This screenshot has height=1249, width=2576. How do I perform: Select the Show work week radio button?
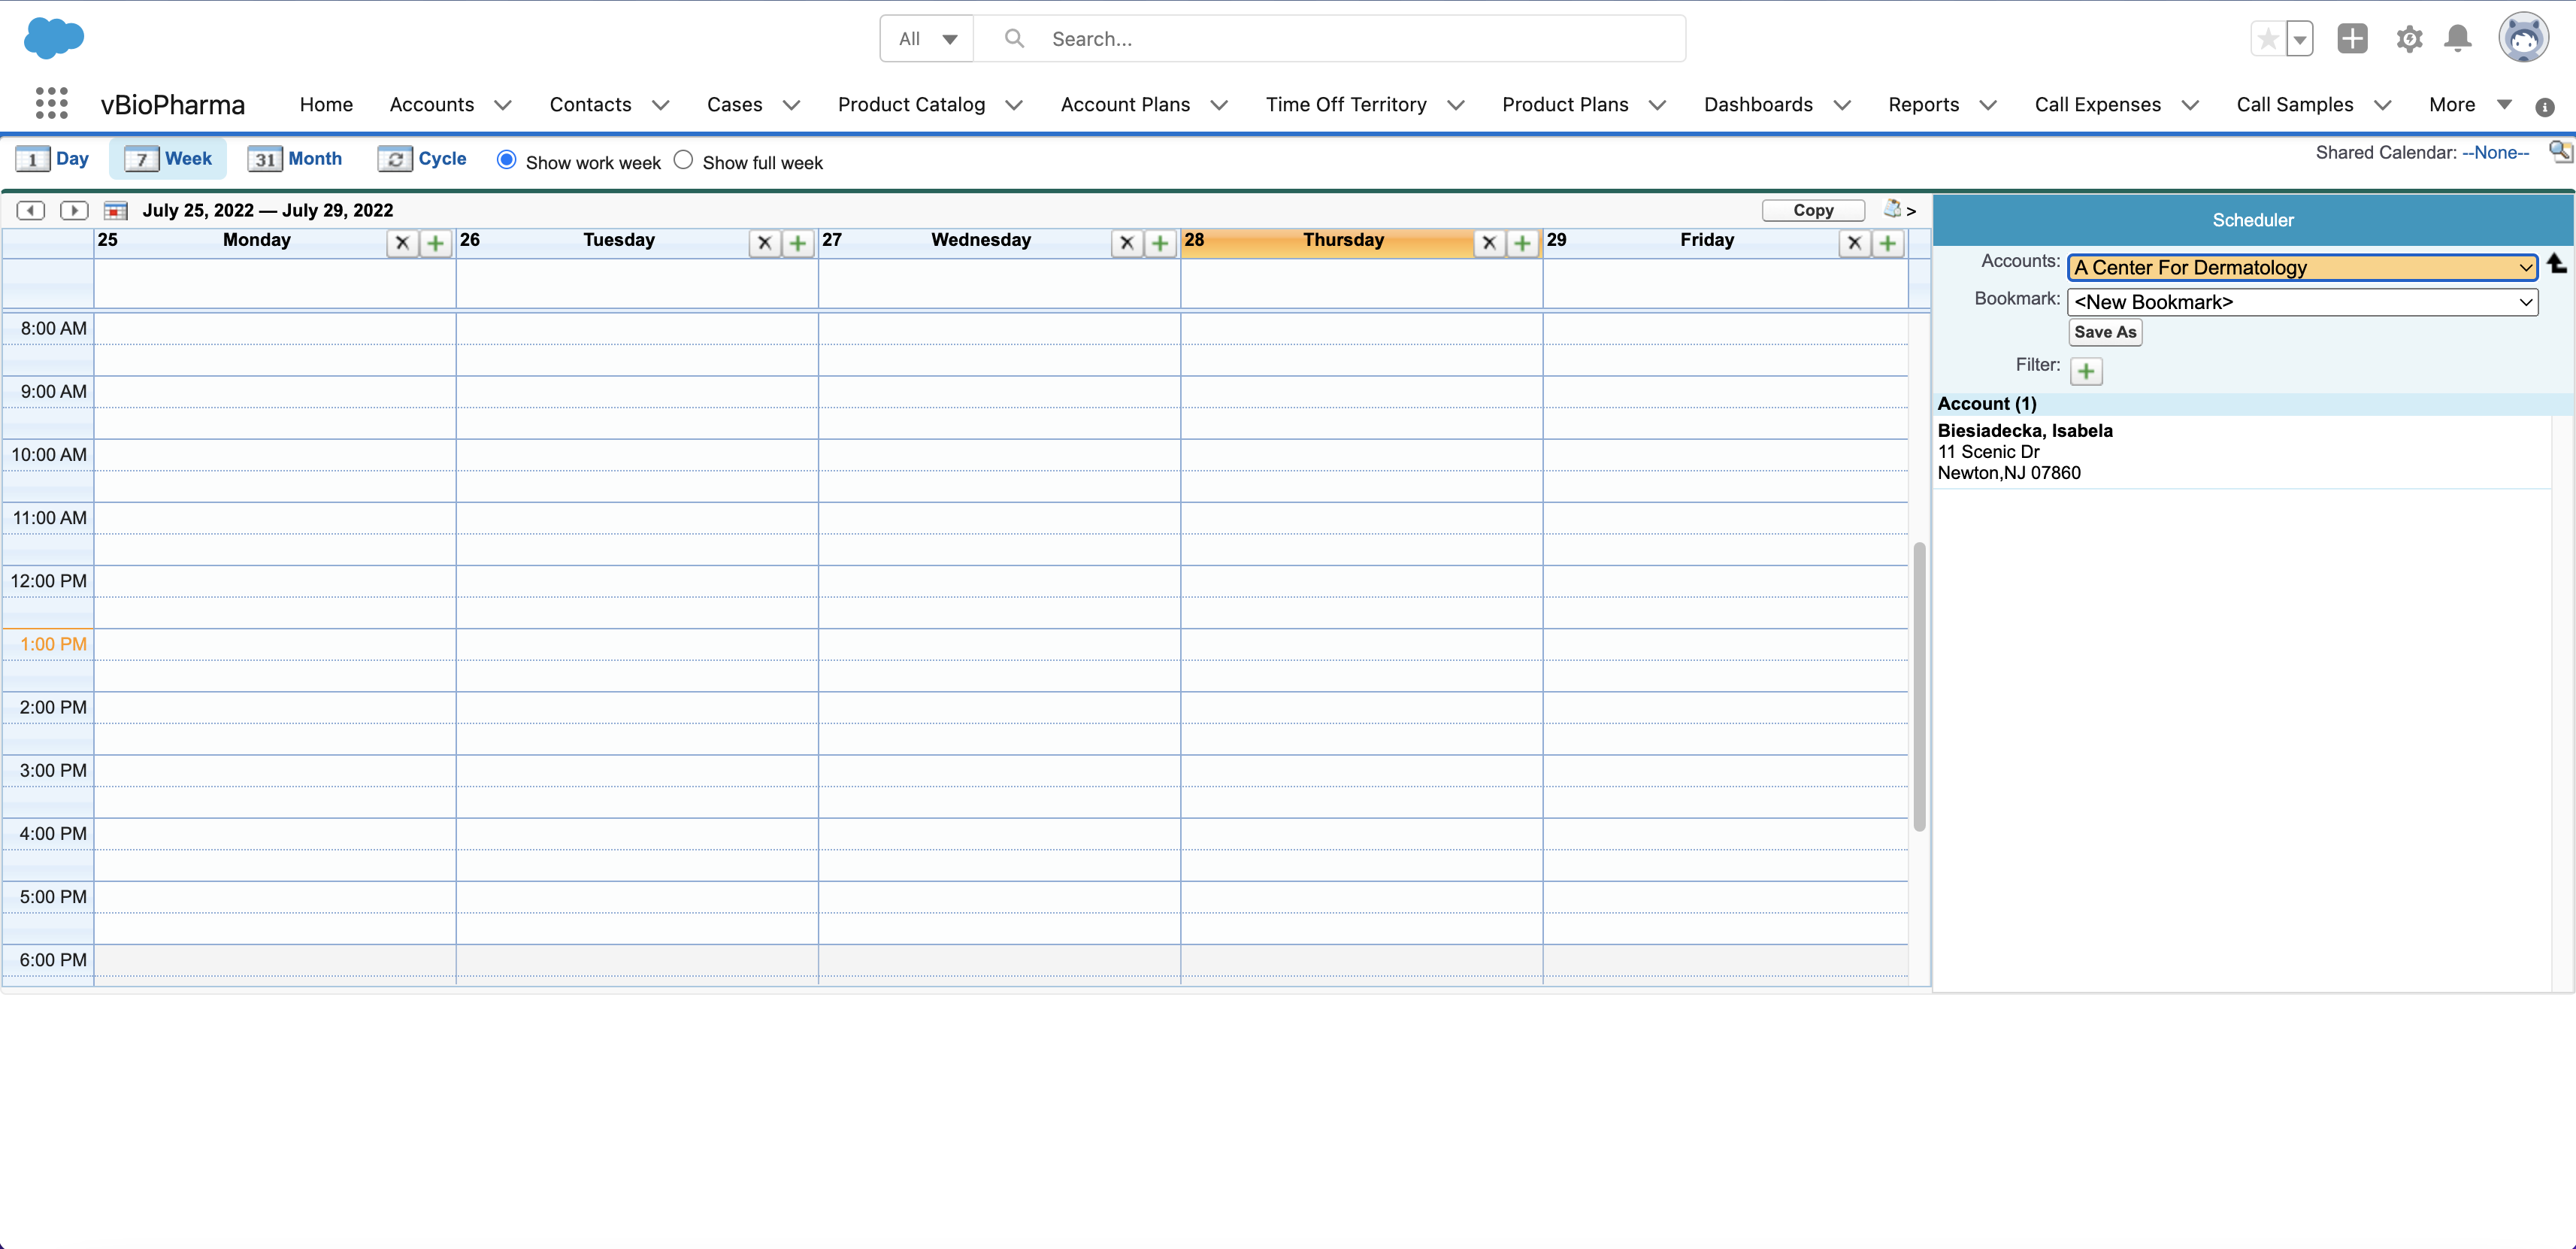(507, 160)
